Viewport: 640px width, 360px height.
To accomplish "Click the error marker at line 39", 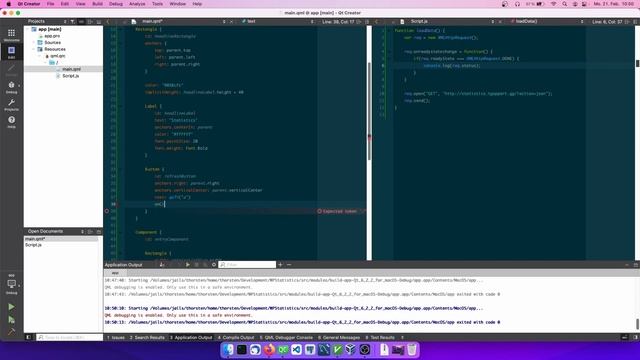I will [x=107, y=211].
